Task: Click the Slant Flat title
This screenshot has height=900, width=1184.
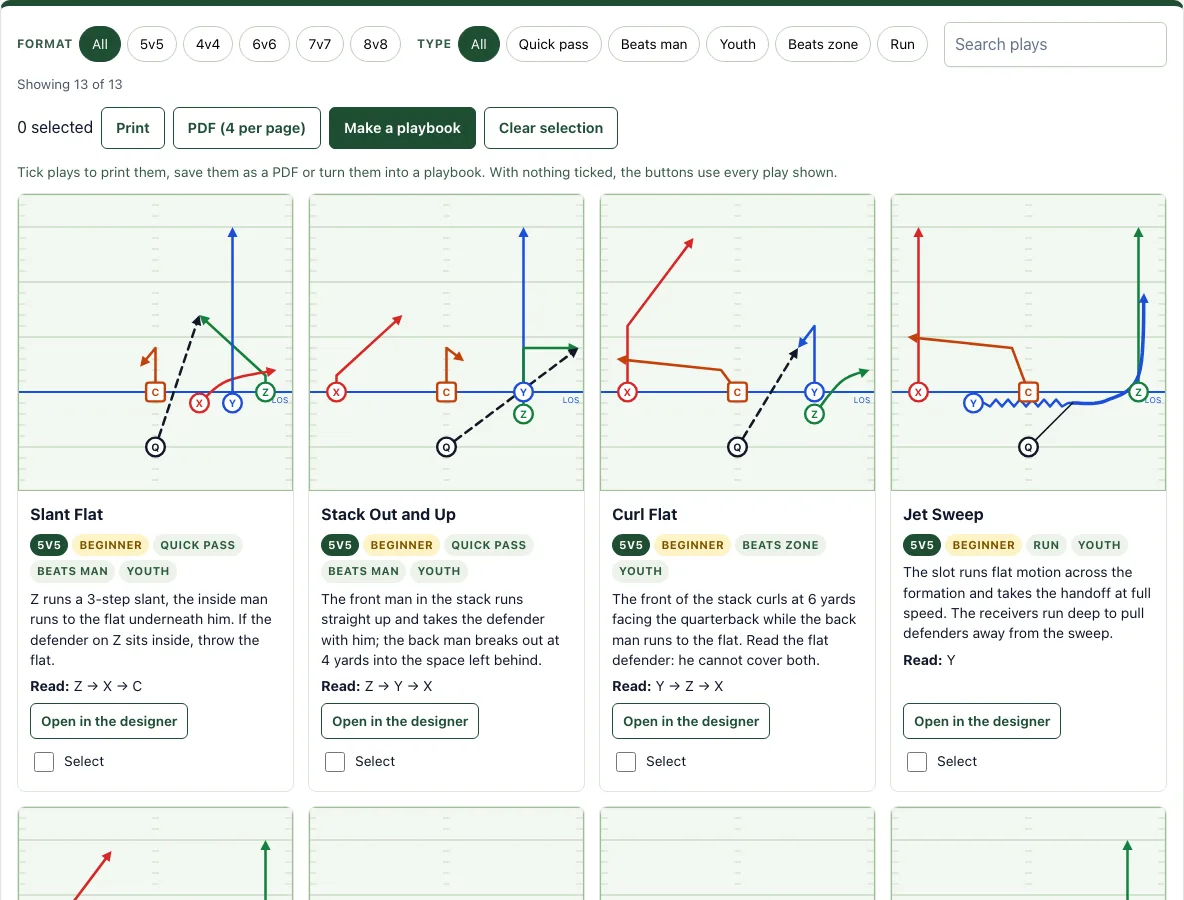Action: pyautogui.click(x=66, y=515)
